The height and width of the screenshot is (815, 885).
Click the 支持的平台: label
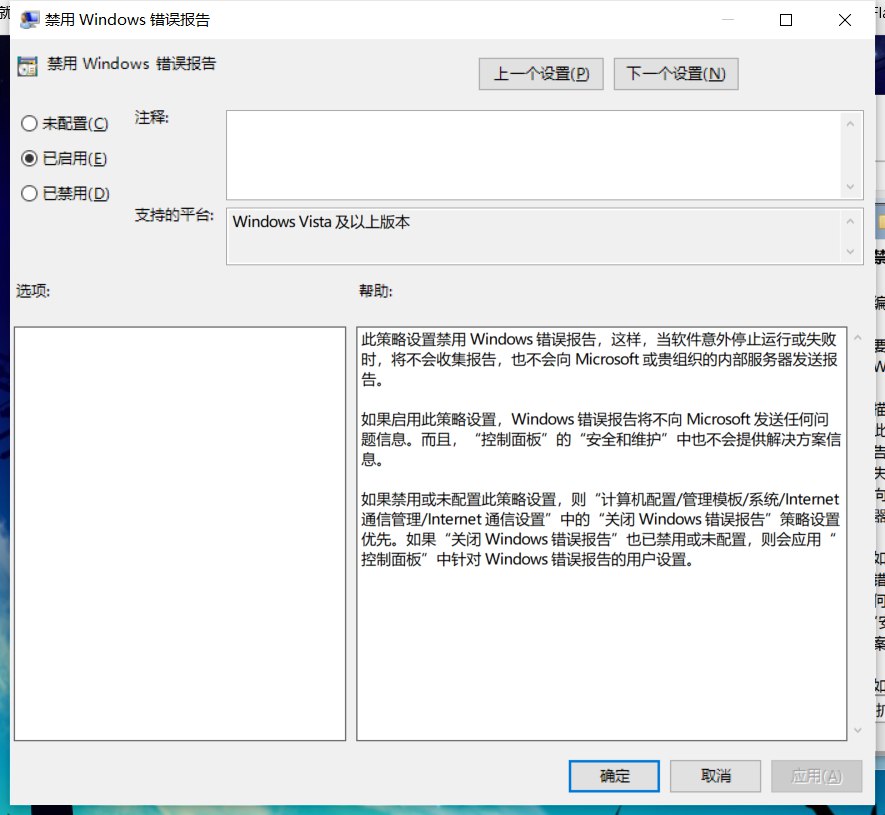tap(174, 215)
